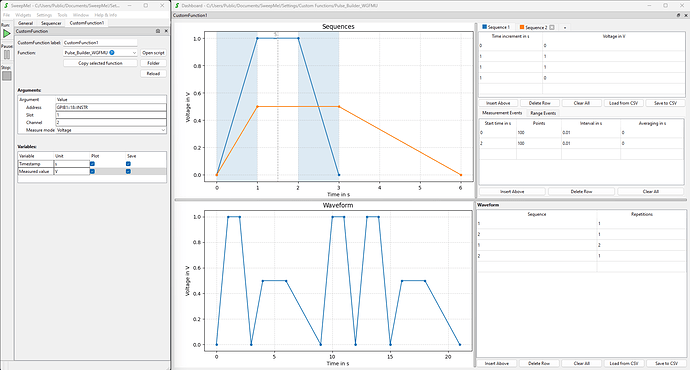Click the grey Stop button
690x370 pixels.
click(x=7, y=76)
